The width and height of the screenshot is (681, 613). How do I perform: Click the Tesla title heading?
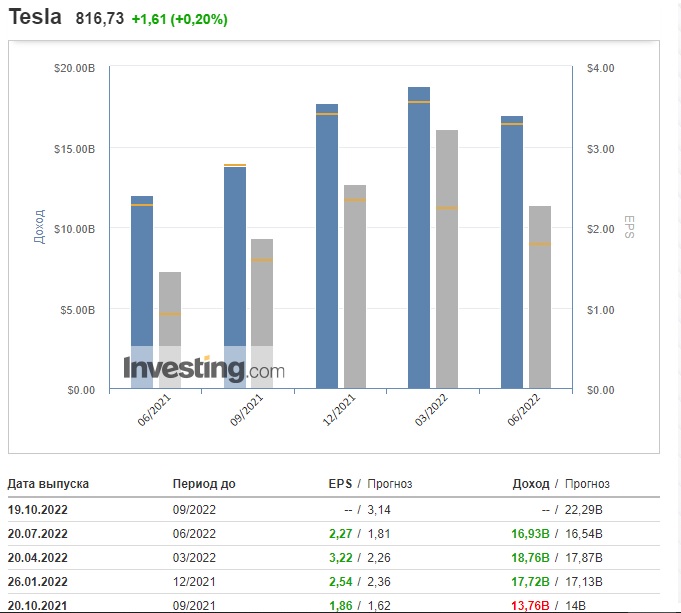[35, 17]
